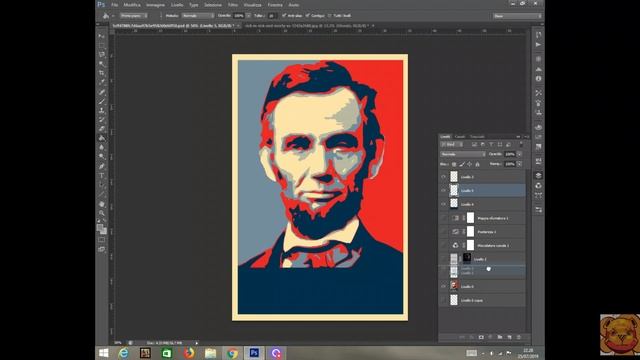
Task: Toggle the Anti-alias checkbox
Action: pyautogui.click(x=284, y=16)
